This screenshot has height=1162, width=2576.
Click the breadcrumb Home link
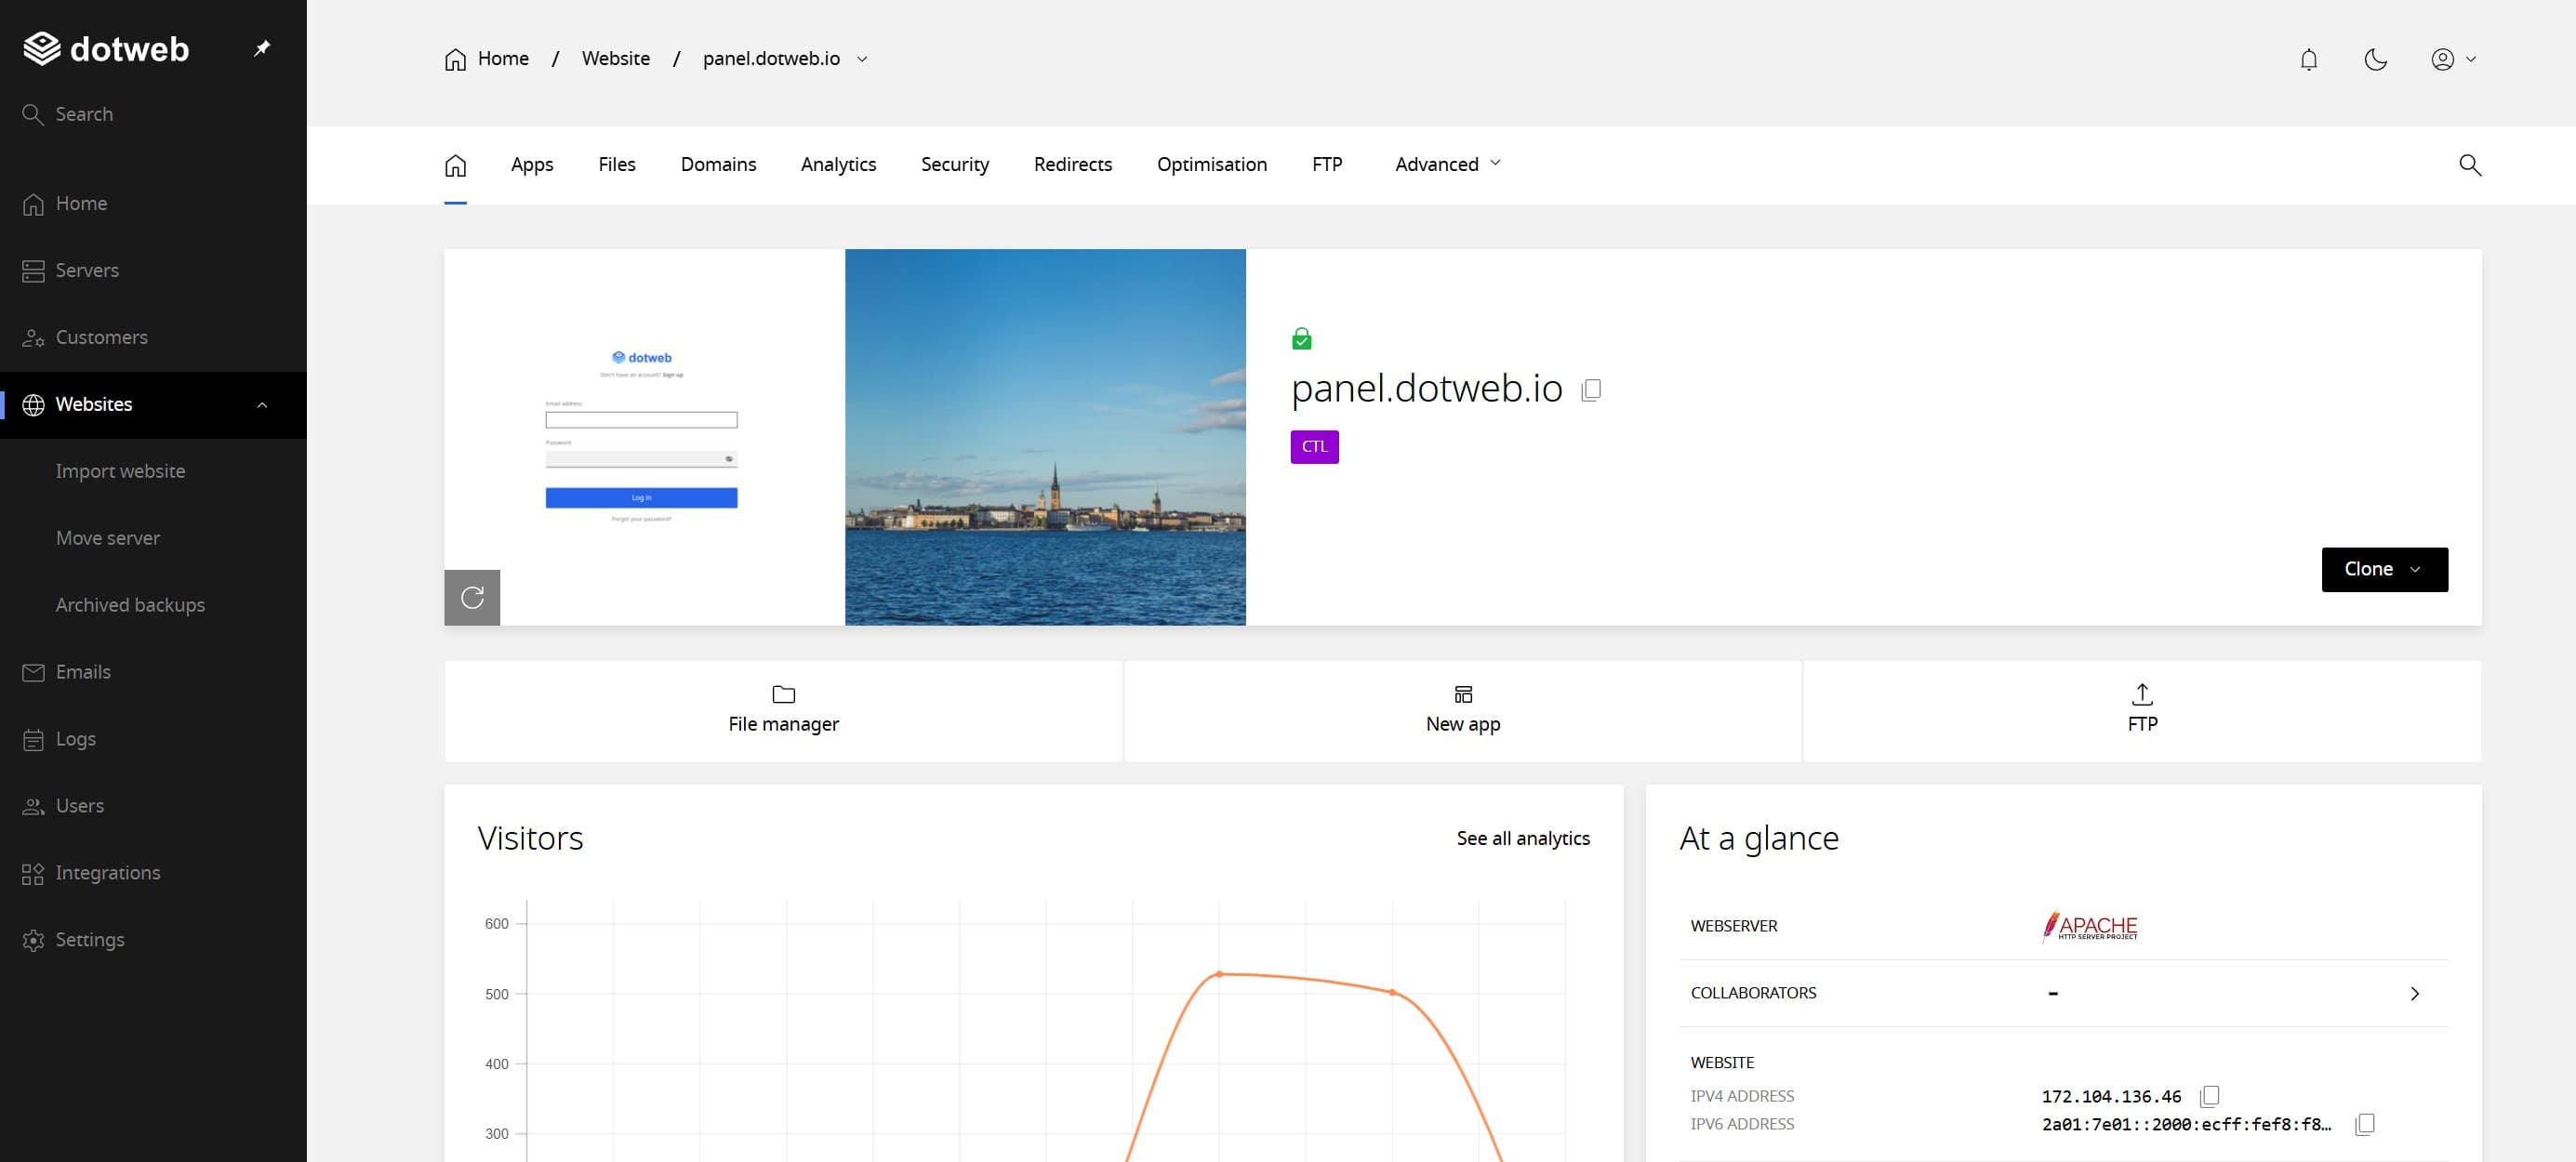pos(487,59)
